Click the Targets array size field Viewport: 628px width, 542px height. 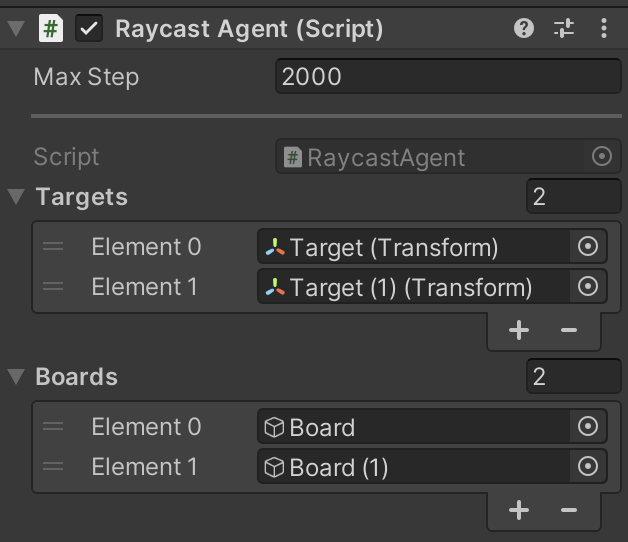click(574, 196)
